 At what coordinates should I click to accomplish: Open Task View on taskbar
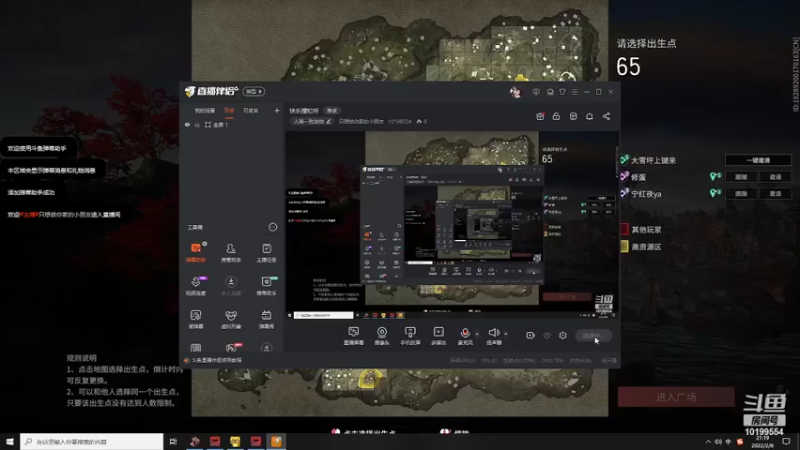[x=173, y=441]
